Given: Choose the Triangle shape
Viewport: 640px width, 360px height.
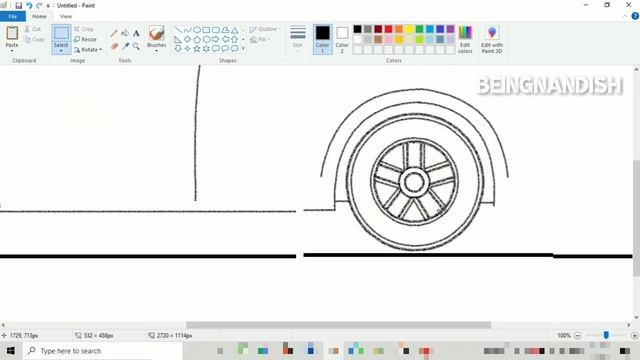Looking at the screenshot, I should [x=234, y=30].
